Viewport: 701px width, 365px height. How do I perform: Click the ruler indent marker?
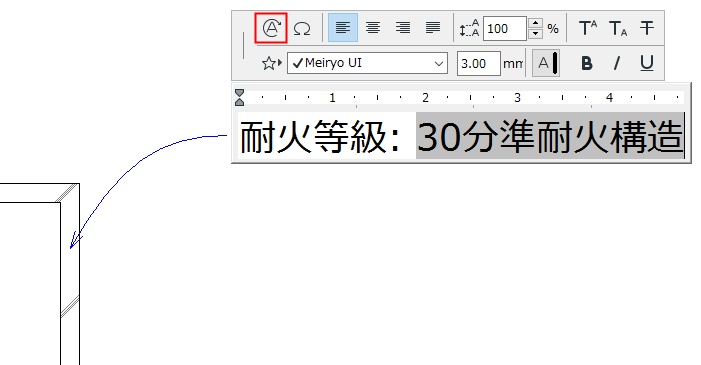[x=240, y=98]
